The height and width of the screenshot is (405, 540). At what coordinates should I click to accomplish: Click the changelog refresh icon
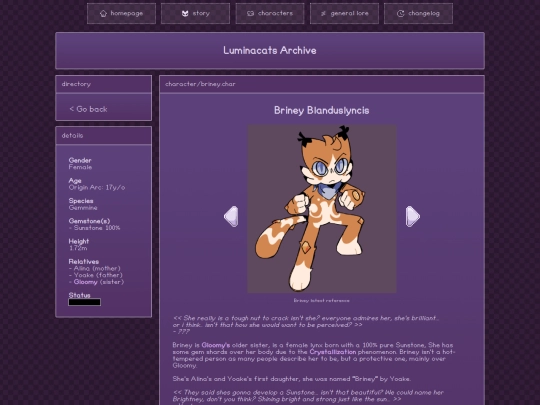(401, 13)
